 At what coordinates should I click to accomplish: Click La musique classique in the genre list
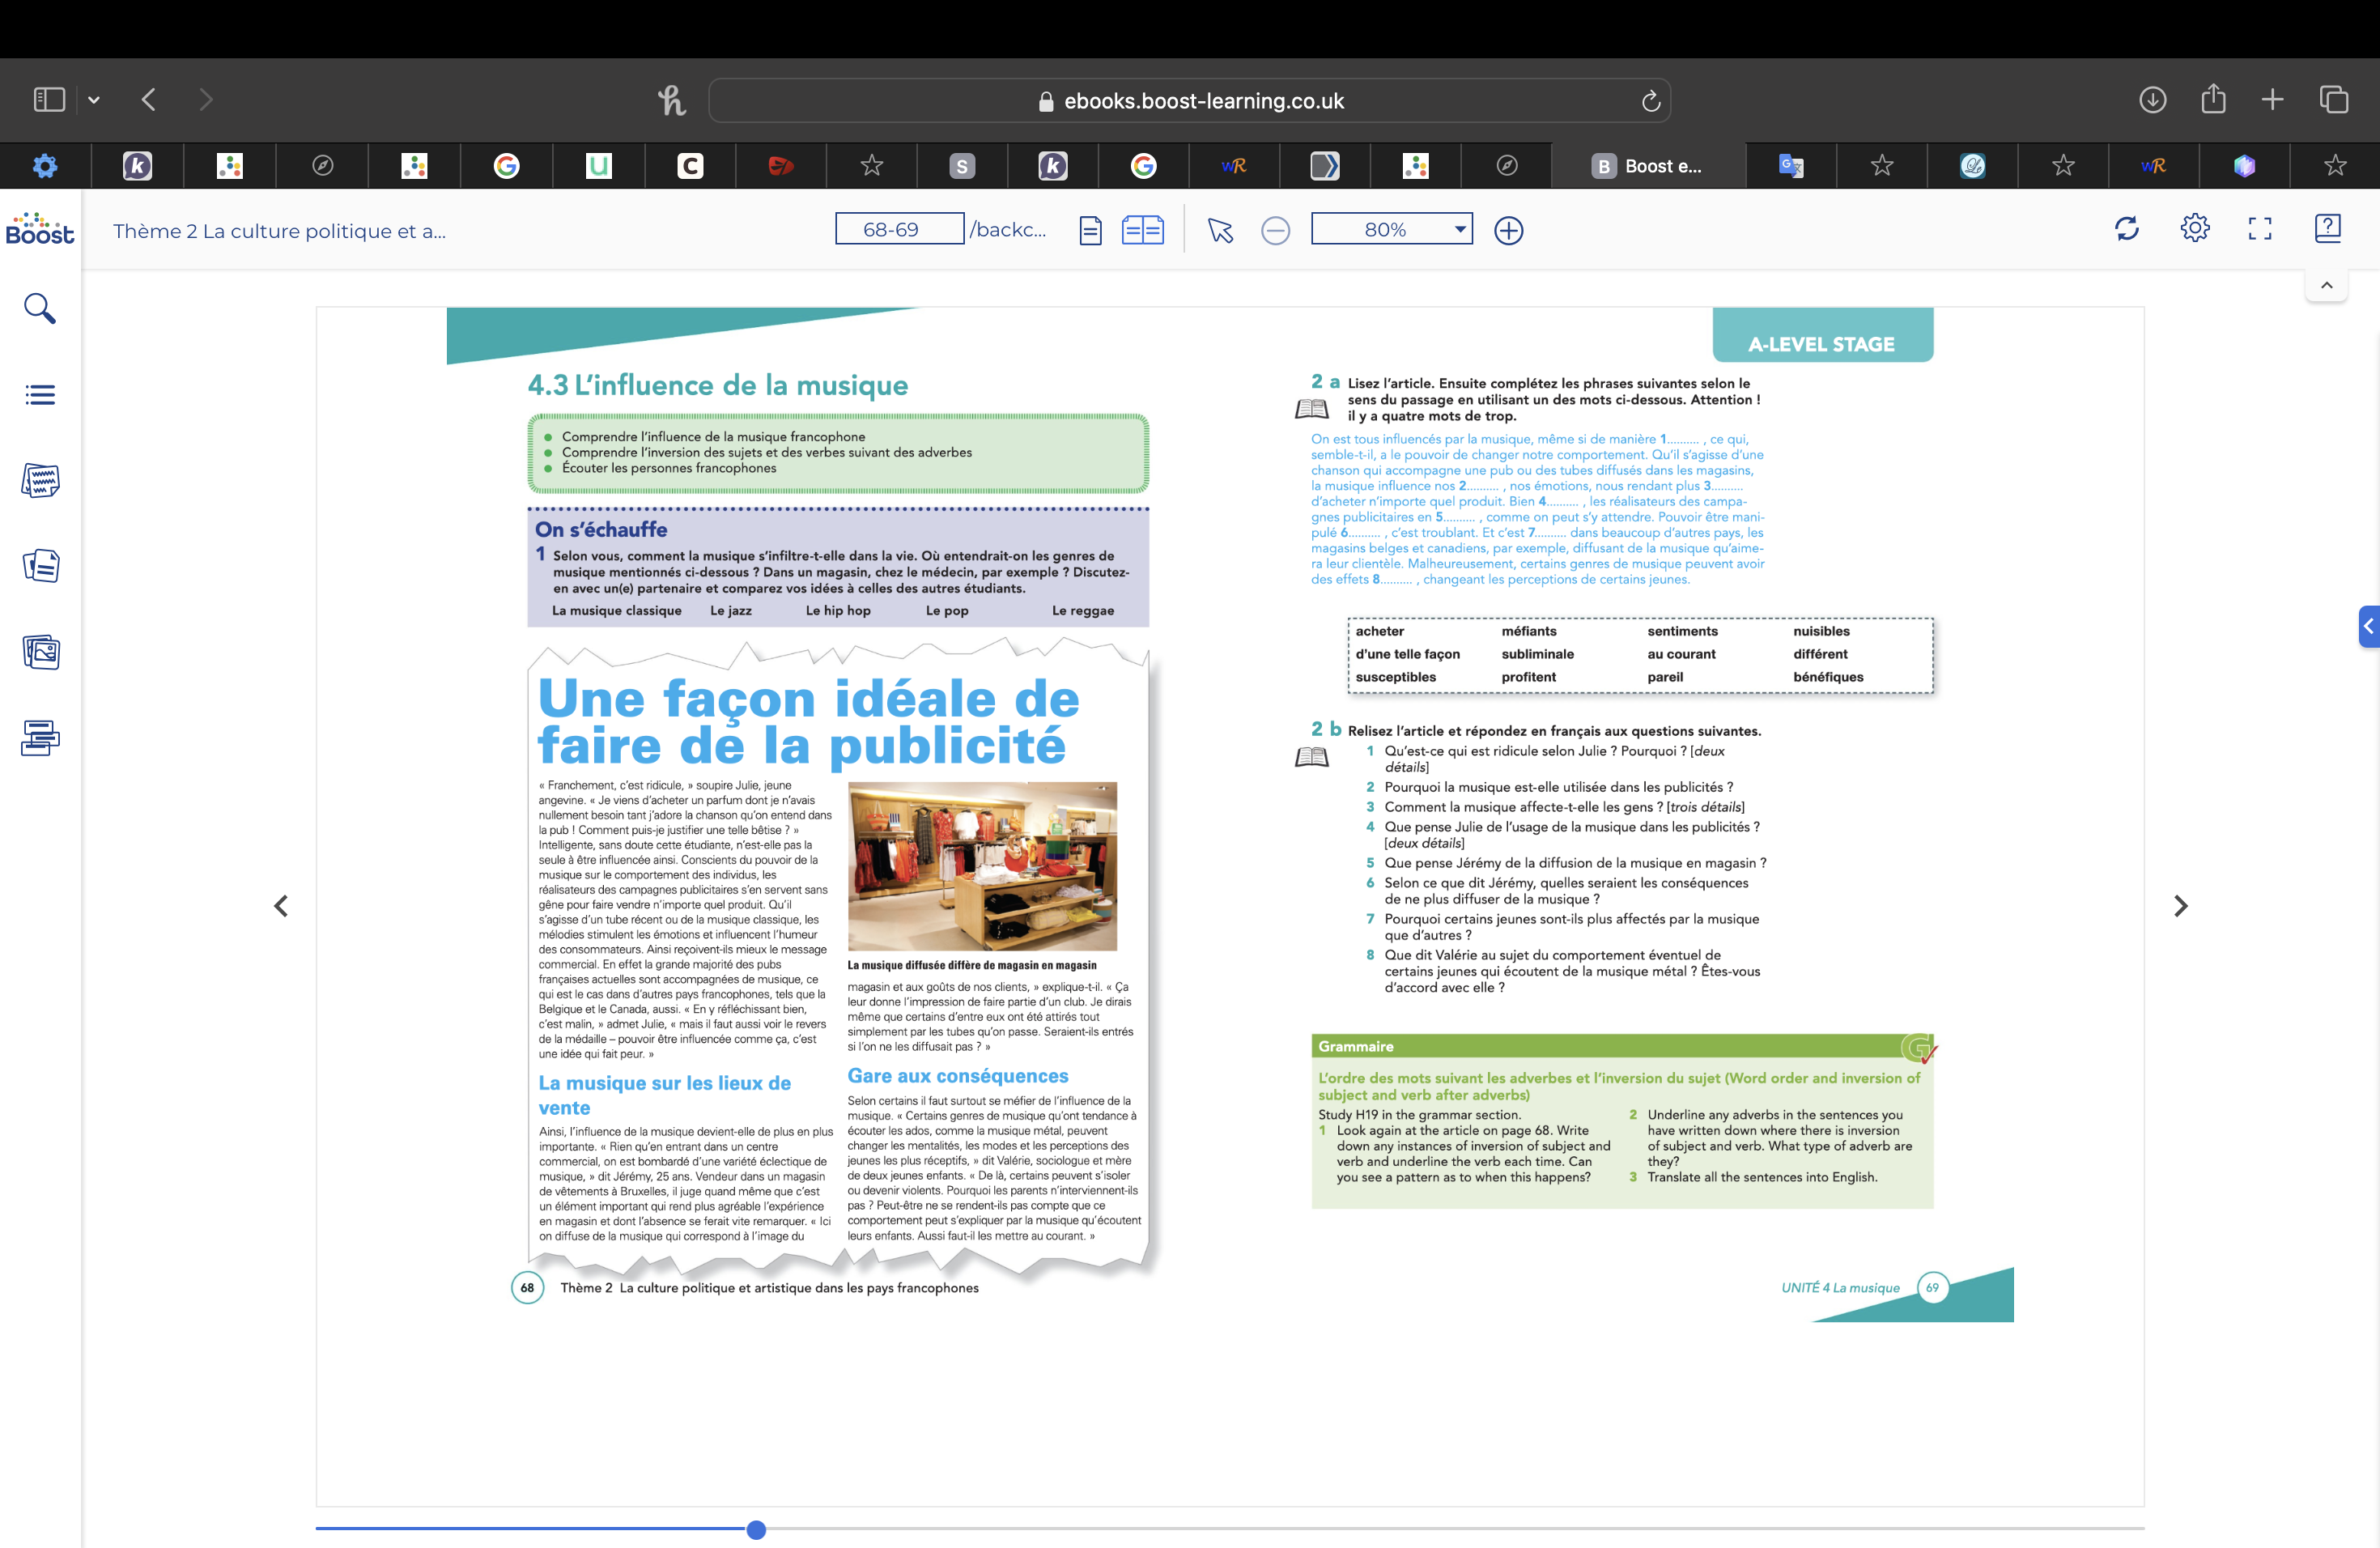pyautogui.click(x=616, y=610)
